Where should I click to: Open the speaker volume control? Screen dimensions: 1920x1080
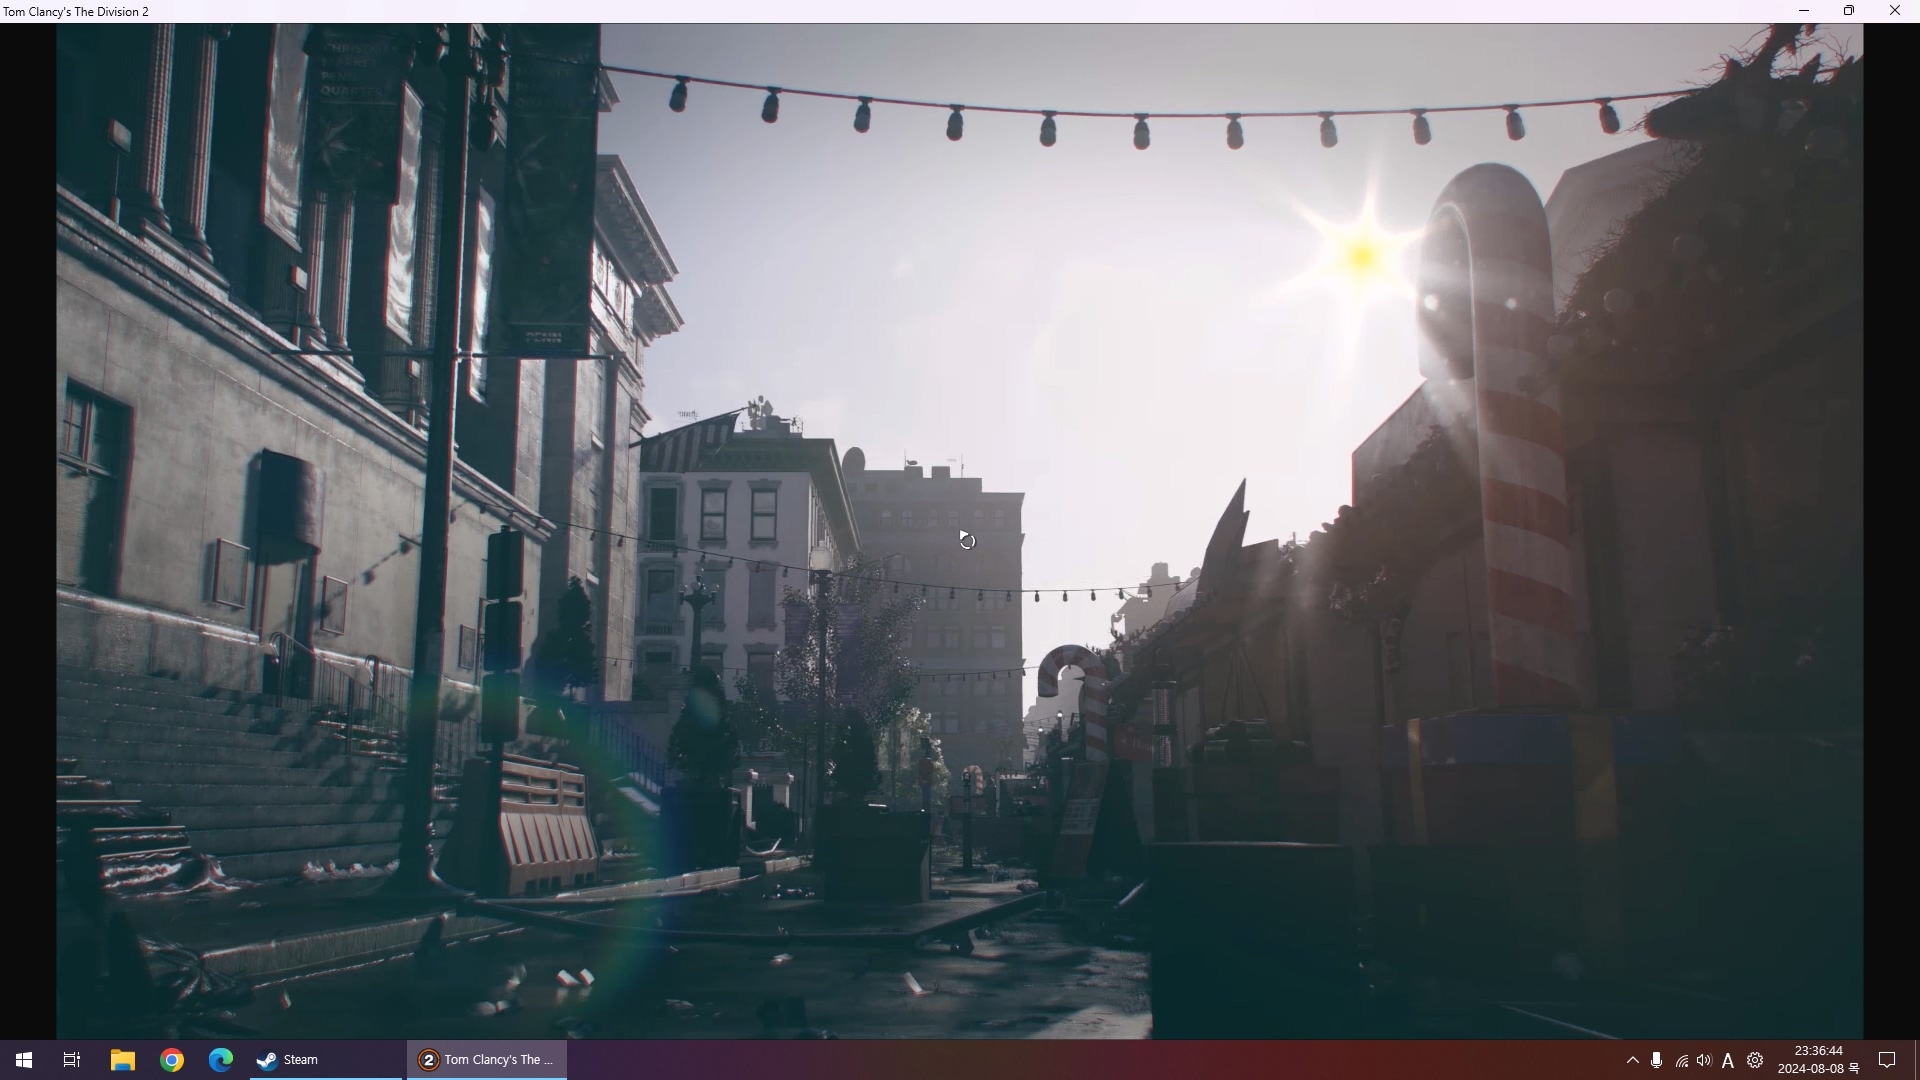coord(1704,1061)
